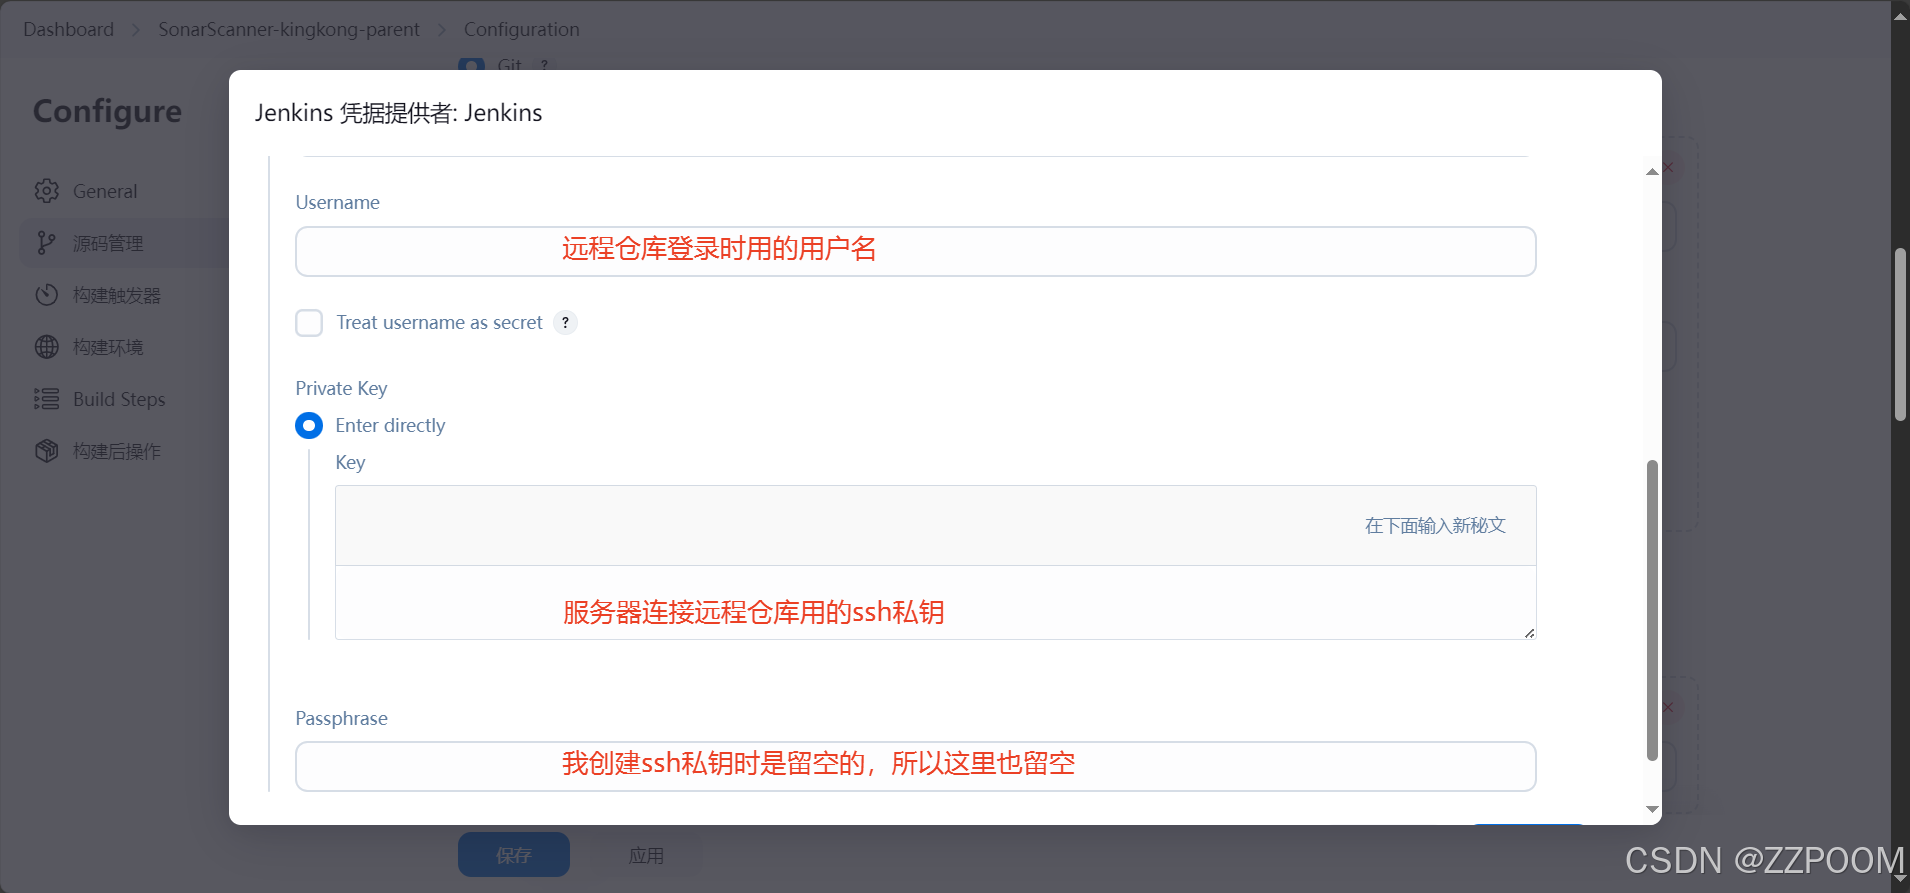This screenshot has height=893, width=1910.
Task: Click the private Key text area
Action: [935, 602]
